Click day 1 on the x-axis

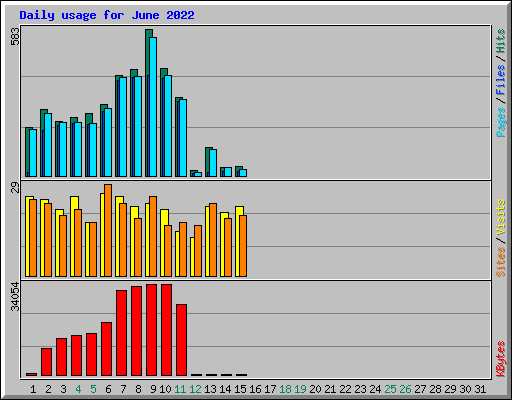coord(33,389)
